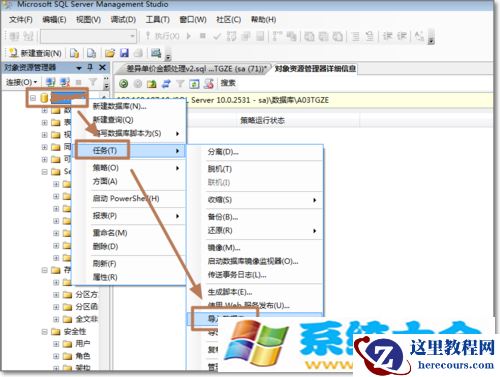
Task: Click the funnel Filter icon in the details toolbar
Action: click(180, 84)
